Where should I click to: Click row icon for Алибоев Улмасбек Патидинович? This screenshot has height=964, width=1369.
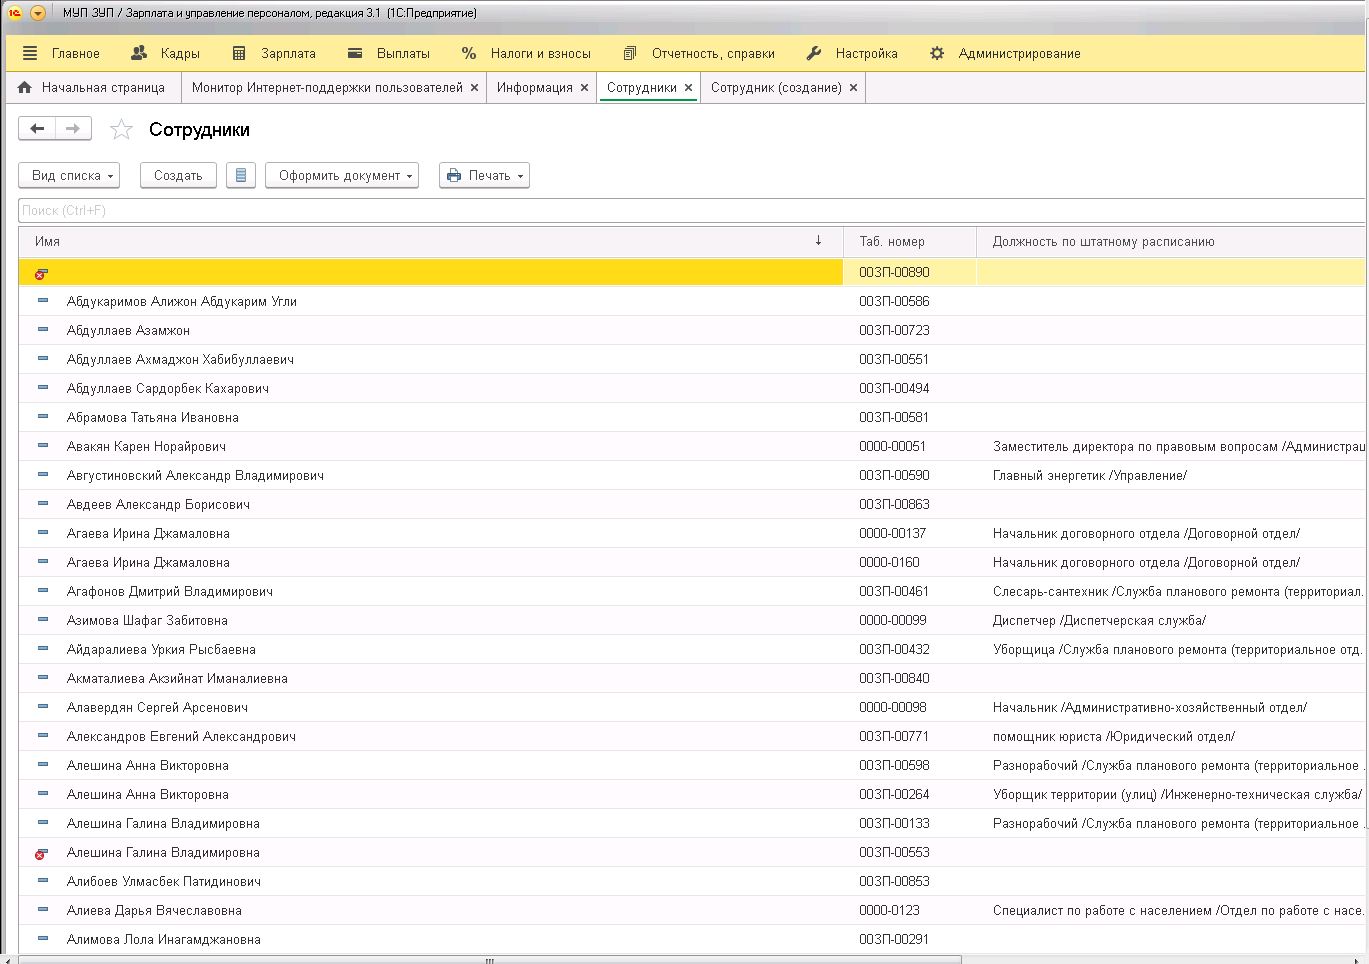pos(43,881)
